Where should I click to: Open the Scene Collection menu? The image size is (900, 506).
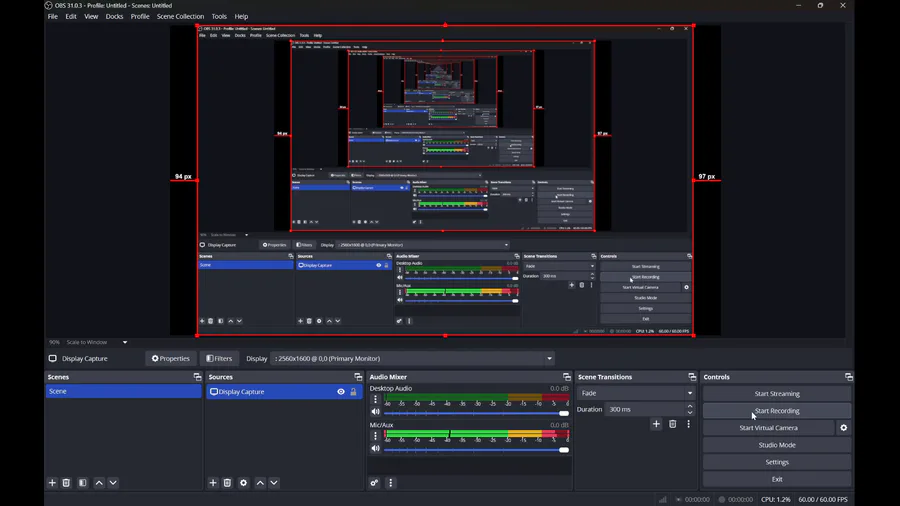point(180,17)
